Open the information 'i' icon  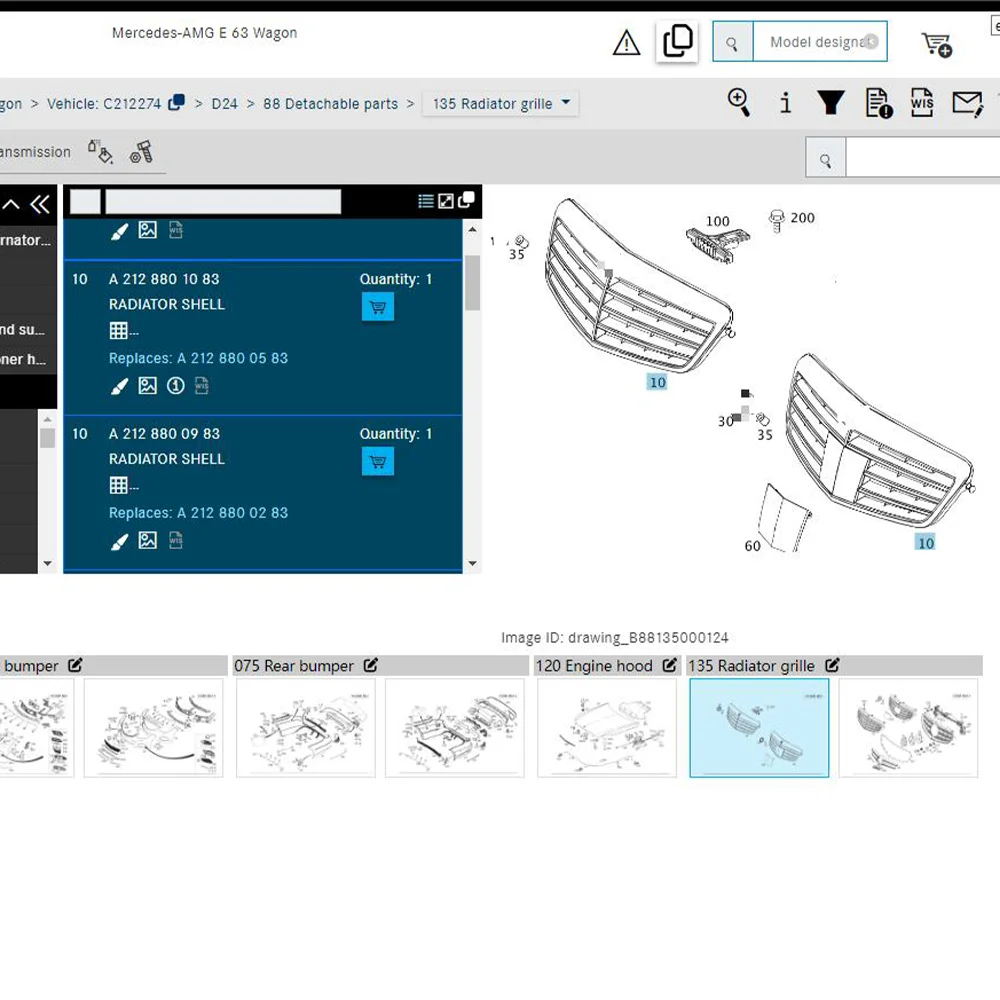point(786,103)
